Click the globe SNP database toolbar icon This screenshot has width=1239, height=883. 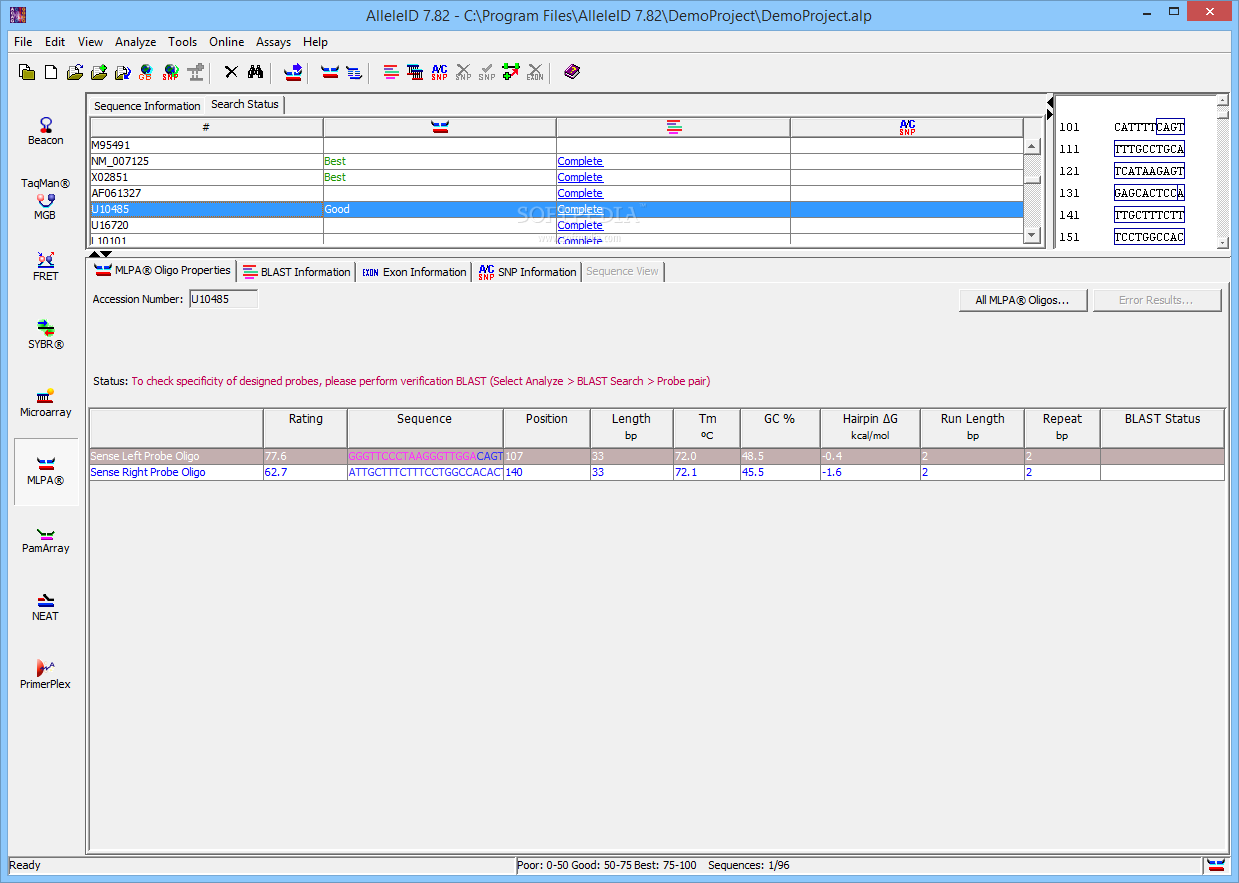coord(171,72)
